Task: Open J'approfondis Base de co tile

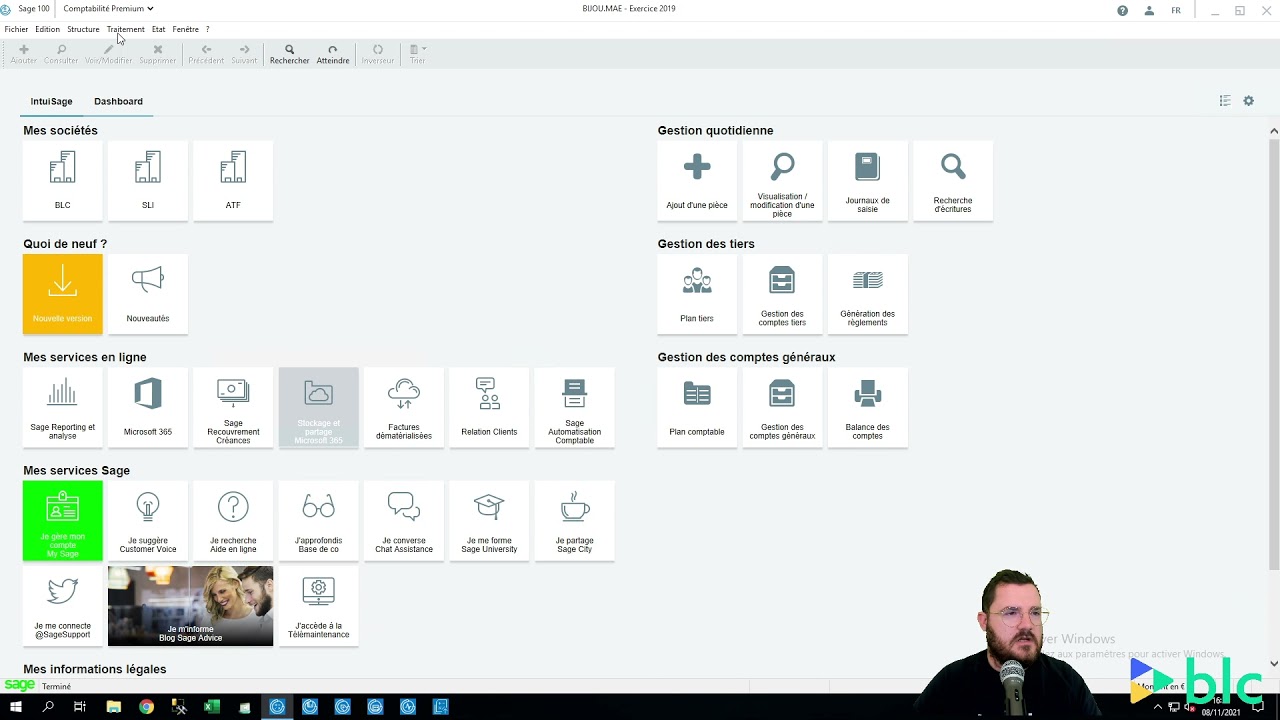Action: tap(318, 521)
